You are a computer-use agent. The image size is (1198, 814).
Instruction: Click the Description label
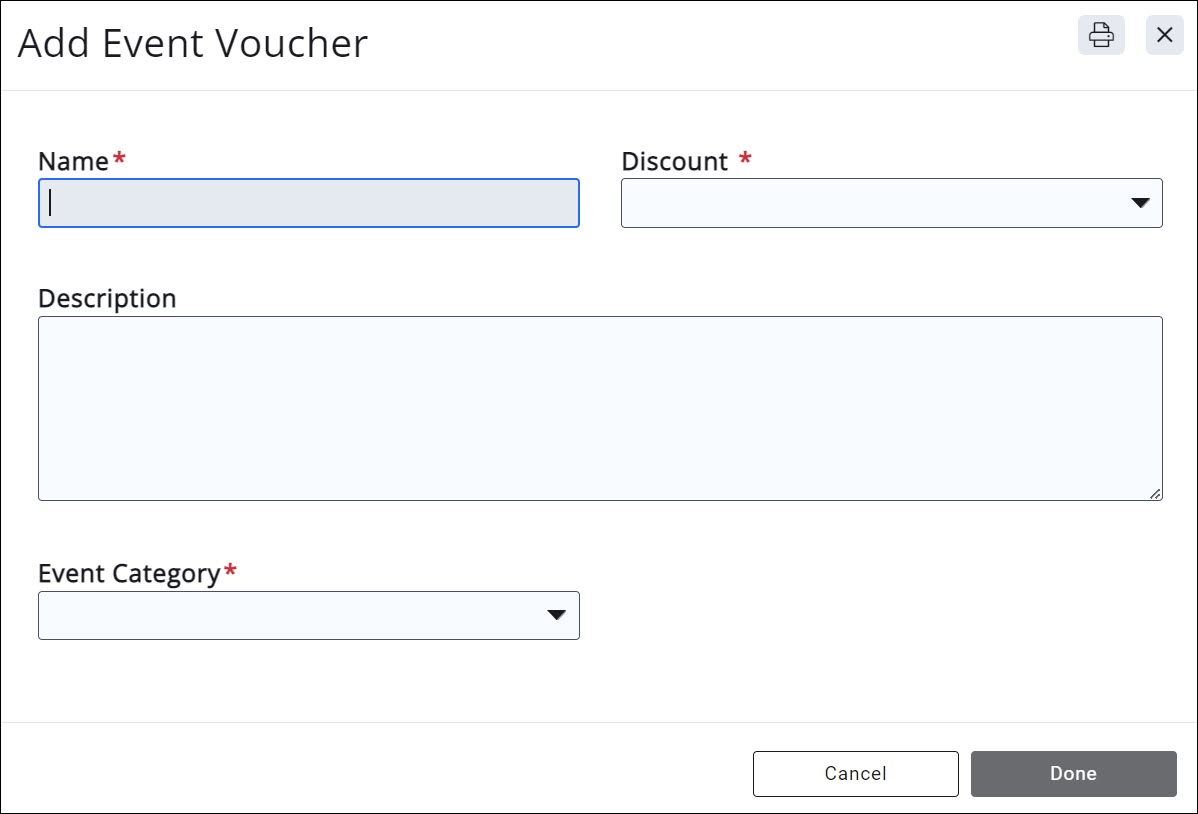coord(107,297)
